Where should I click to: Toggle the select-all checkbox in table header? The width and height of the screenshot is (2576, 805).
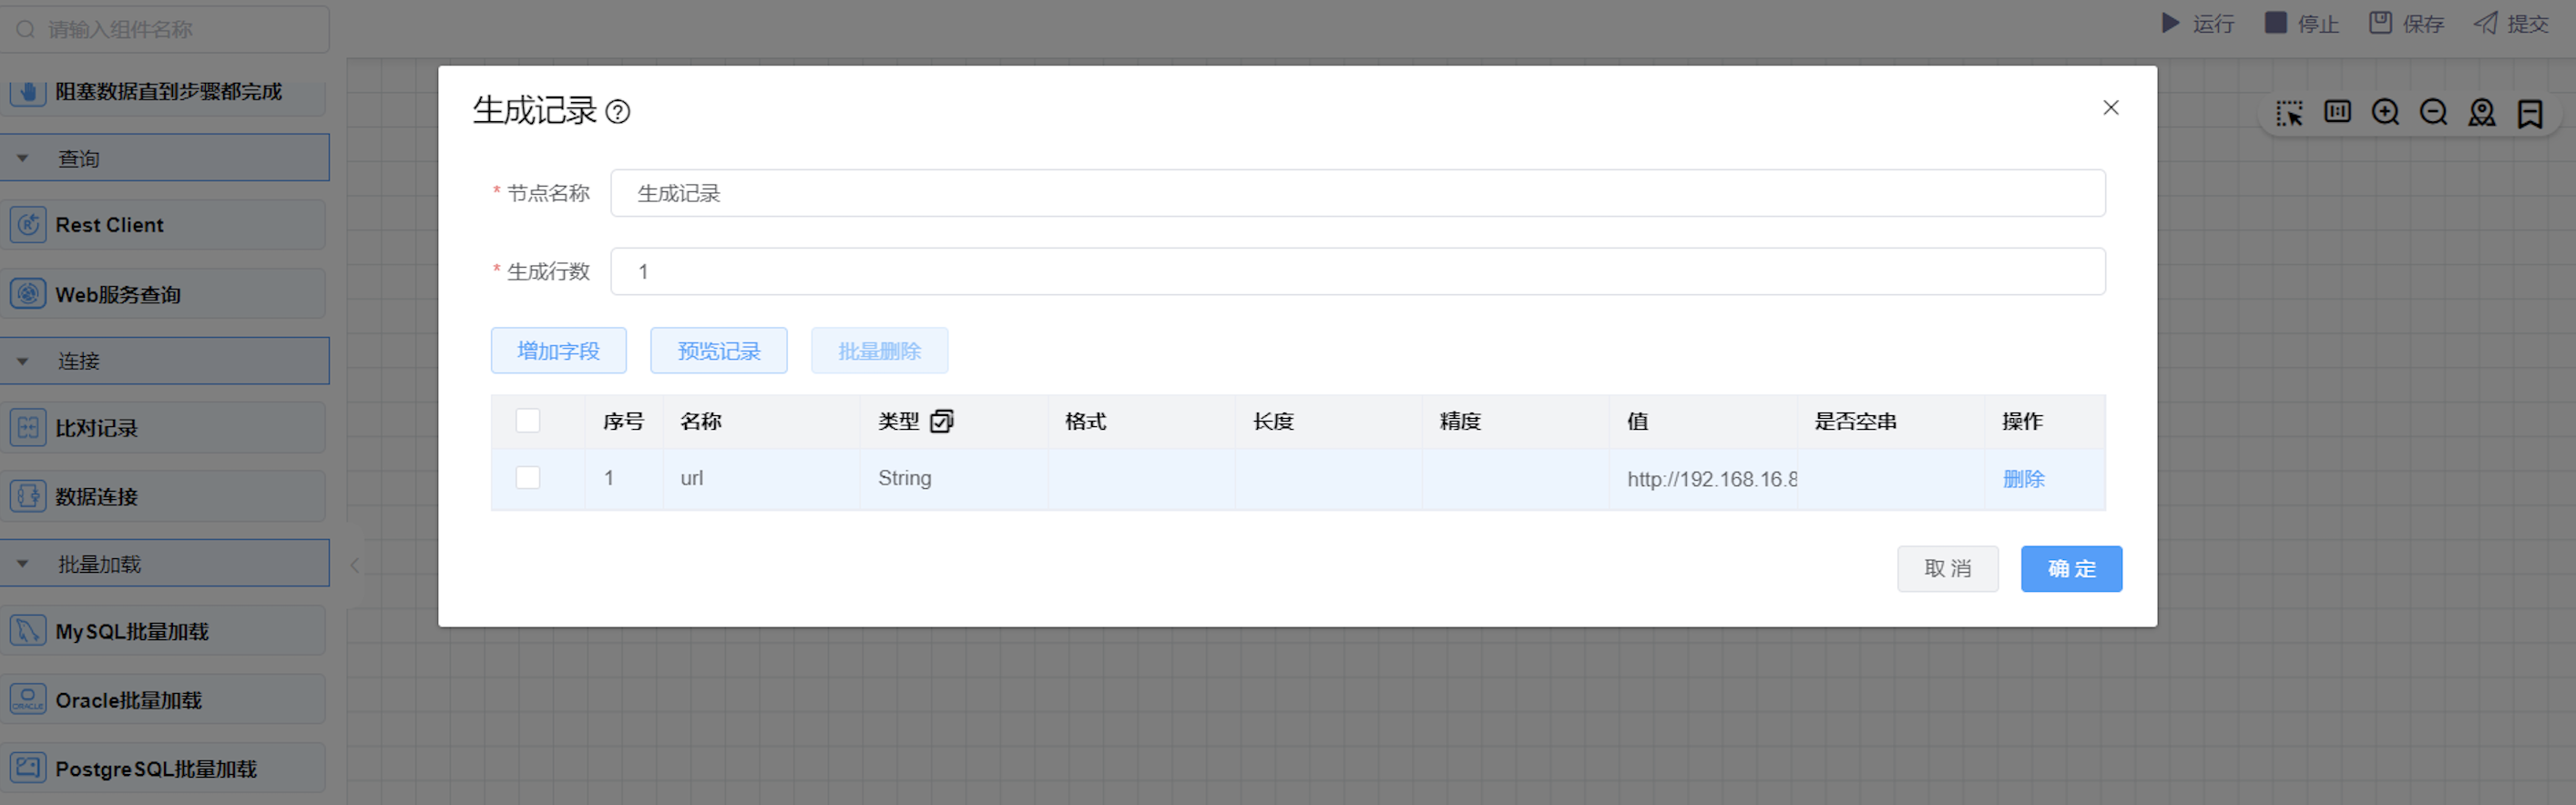528,421
